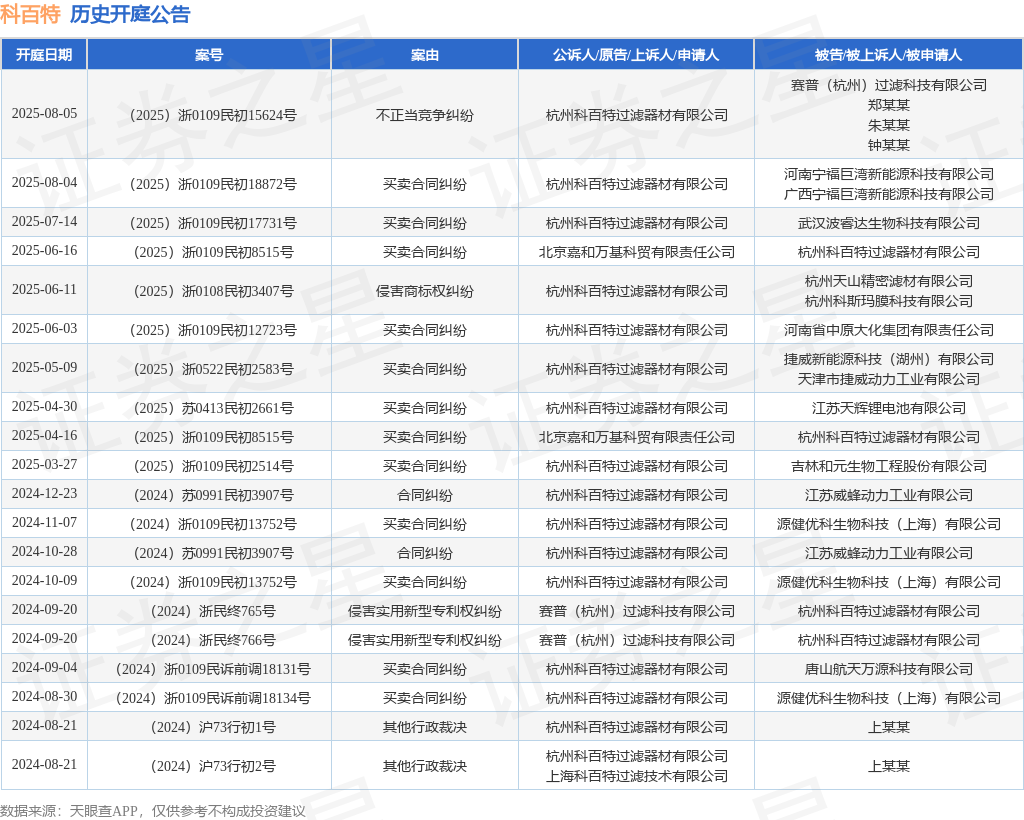The image size is (1024, 820).
Task: Click the date cell 2025-05-09
Action: tap(44, 368)
